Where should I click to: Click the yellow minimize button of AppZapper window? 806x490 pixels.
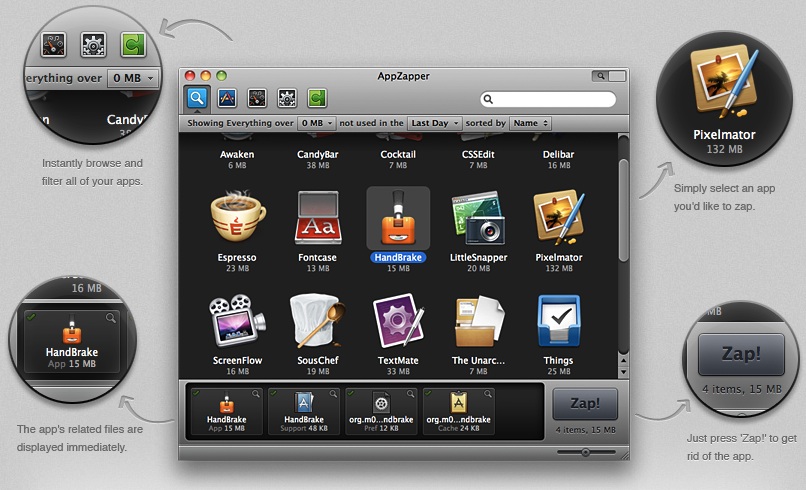tap(206, 76)
